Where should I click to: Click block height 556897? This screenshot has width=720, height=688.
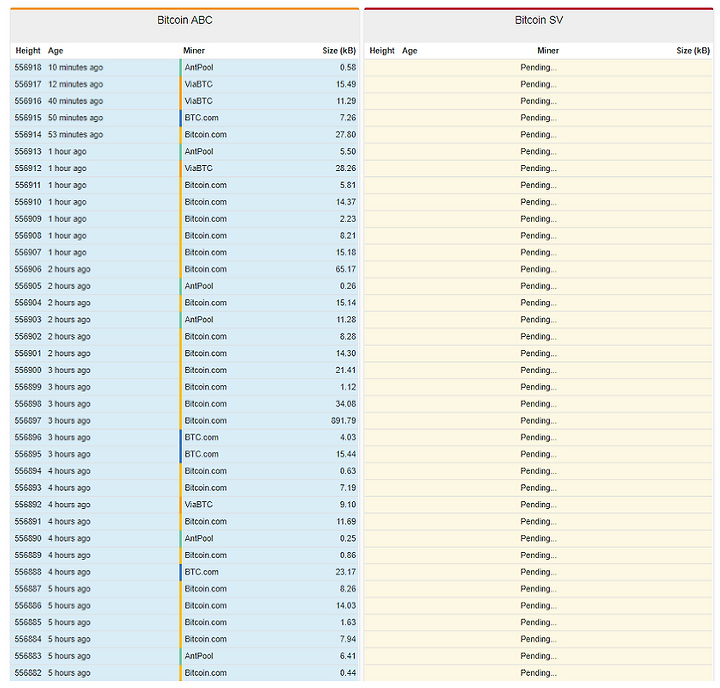click(28, 421)
